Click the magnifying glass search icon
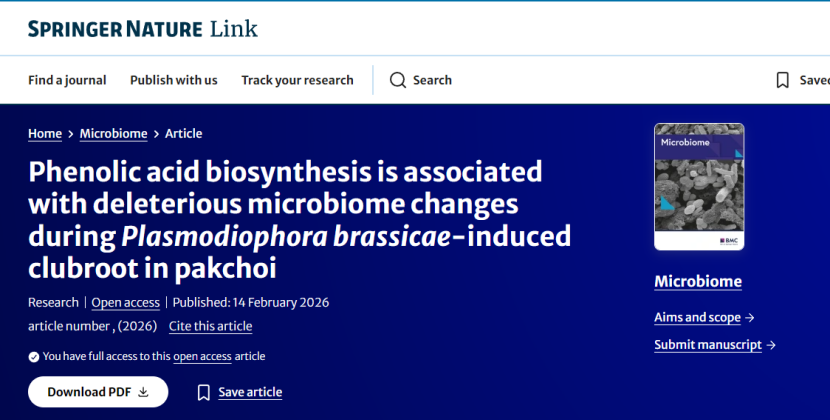The height and width of the screenshot is (420, 830). coord(398,80)
